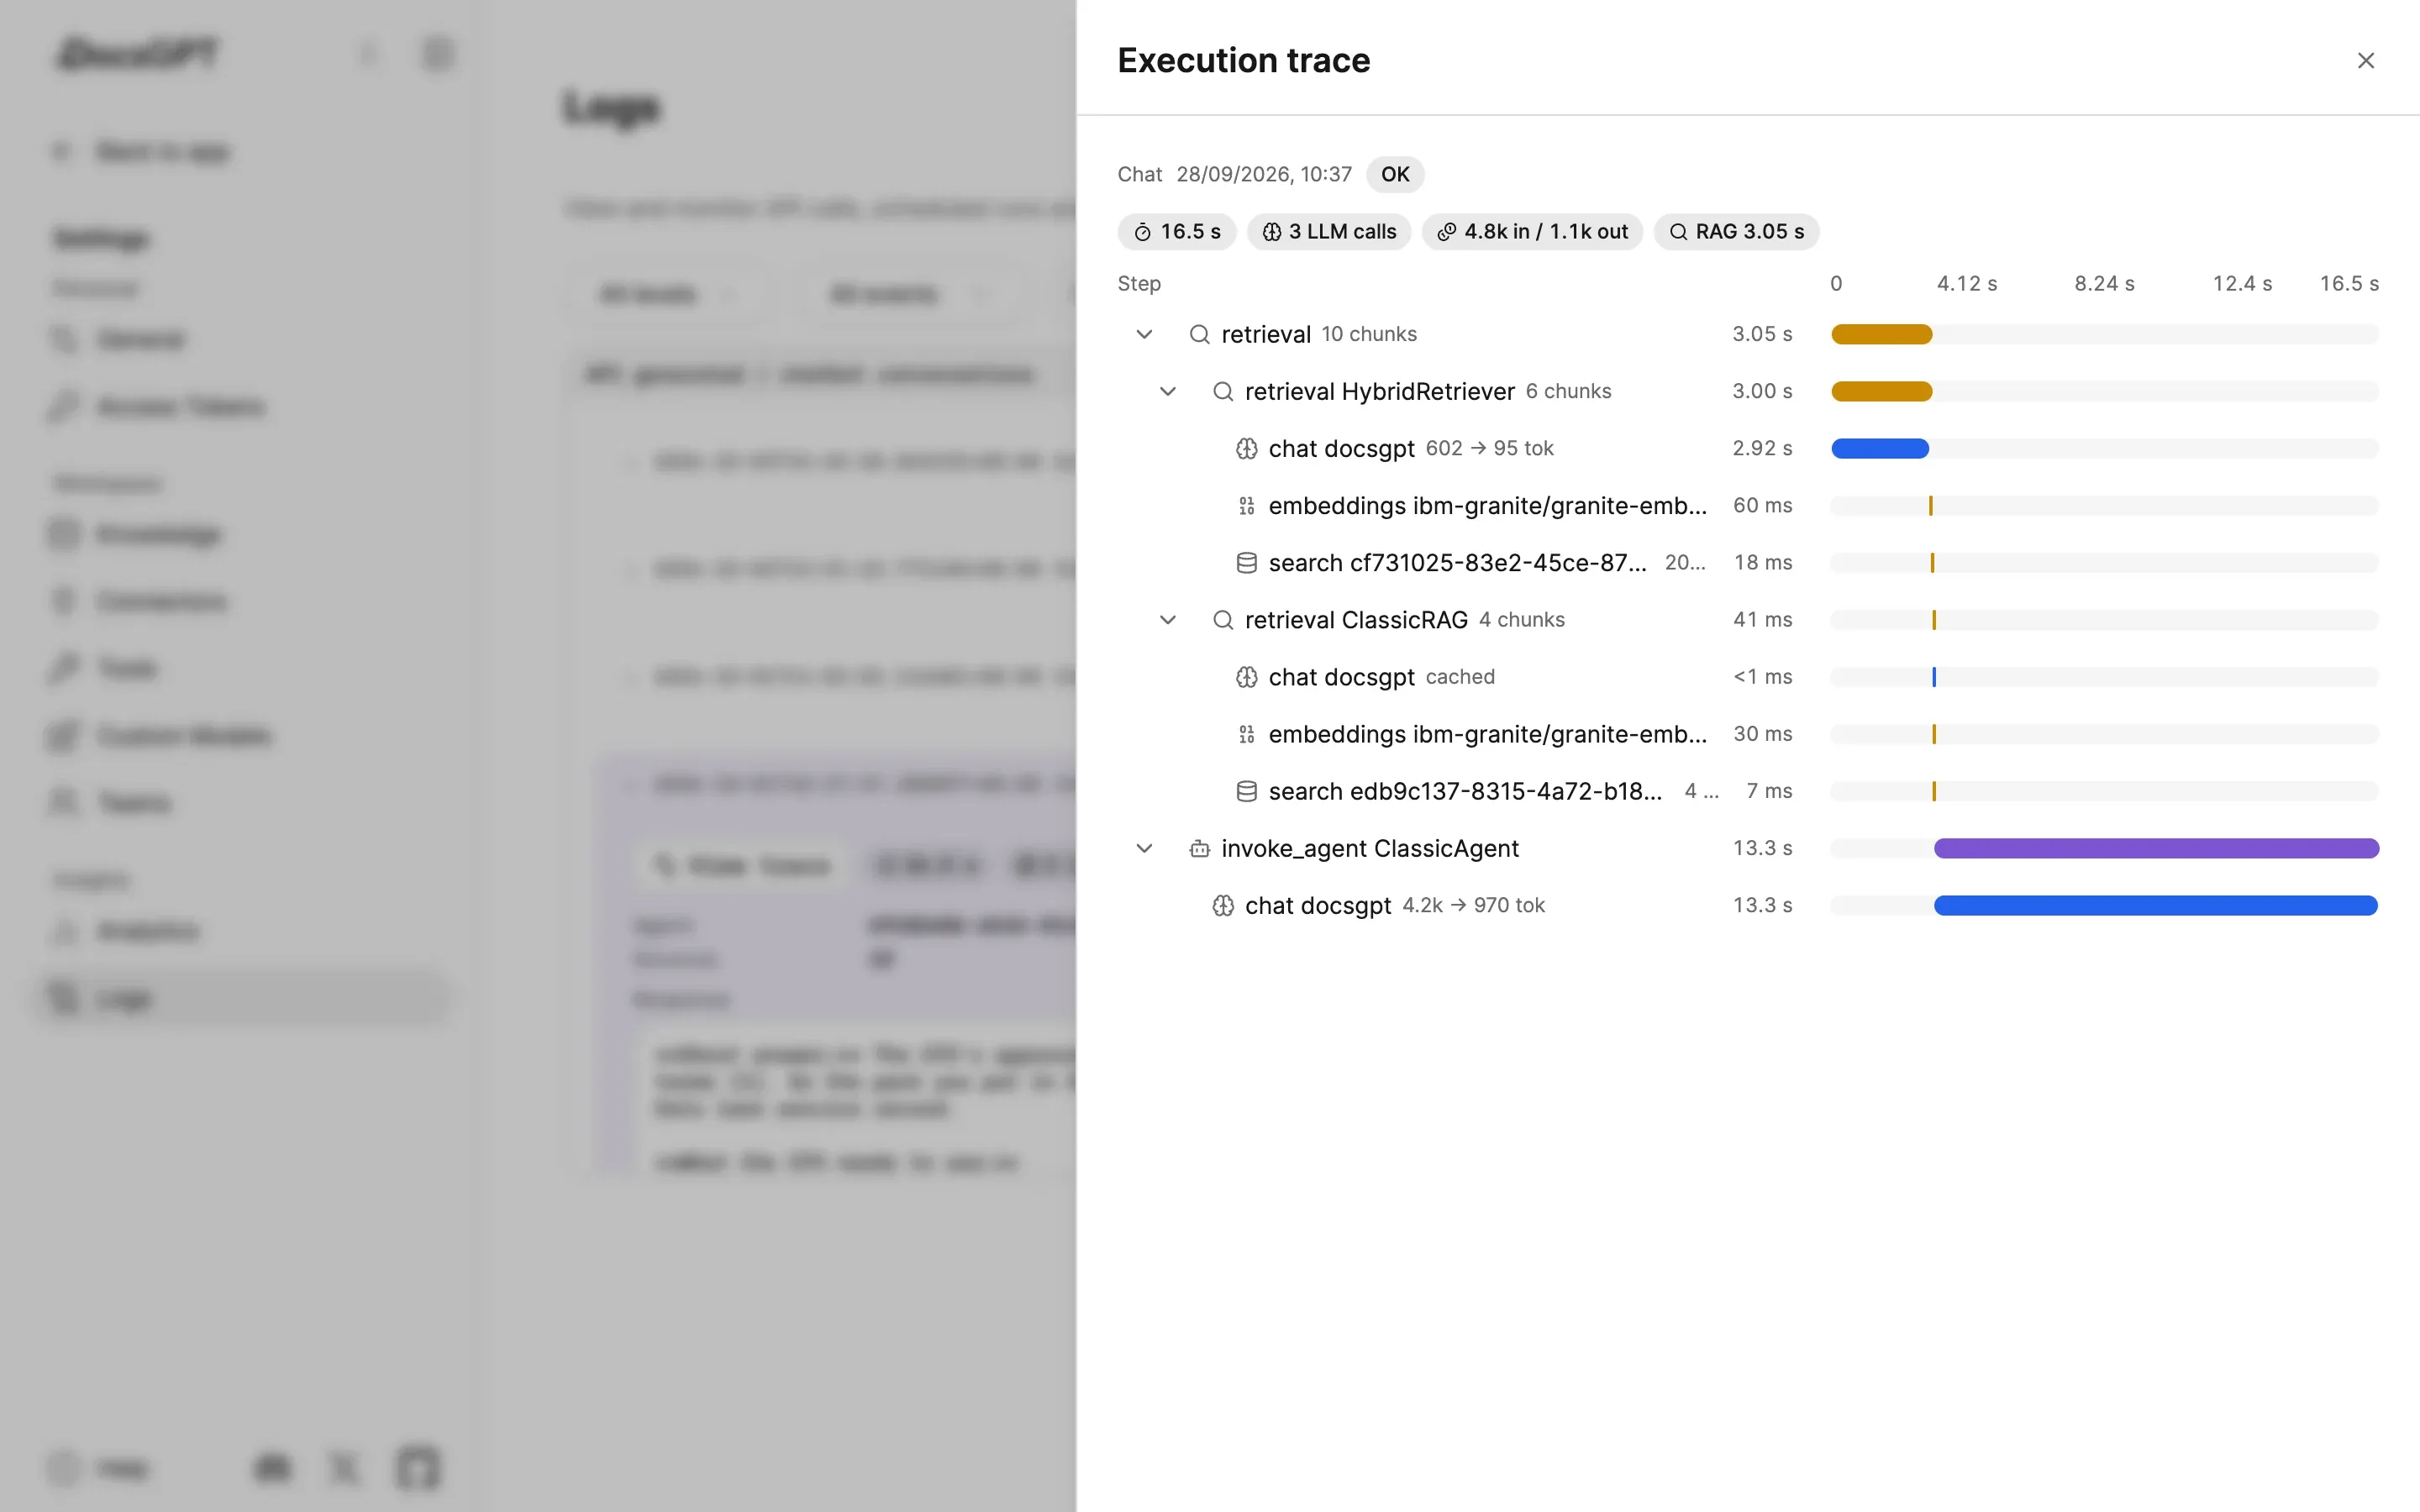Viewport: 2420px width, 1512px height.
Task: Click the 8.24 s timeline axis label
Action: (x=2104, y=284)
